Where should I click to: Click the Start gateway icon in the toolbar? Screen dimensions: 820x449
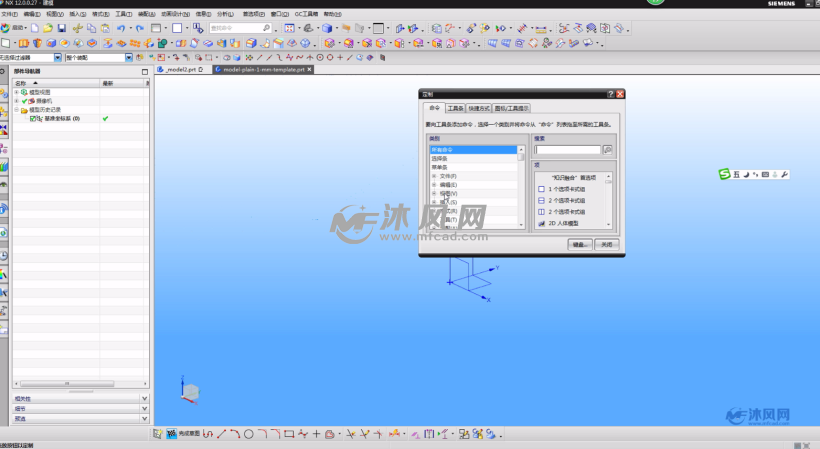5,28
